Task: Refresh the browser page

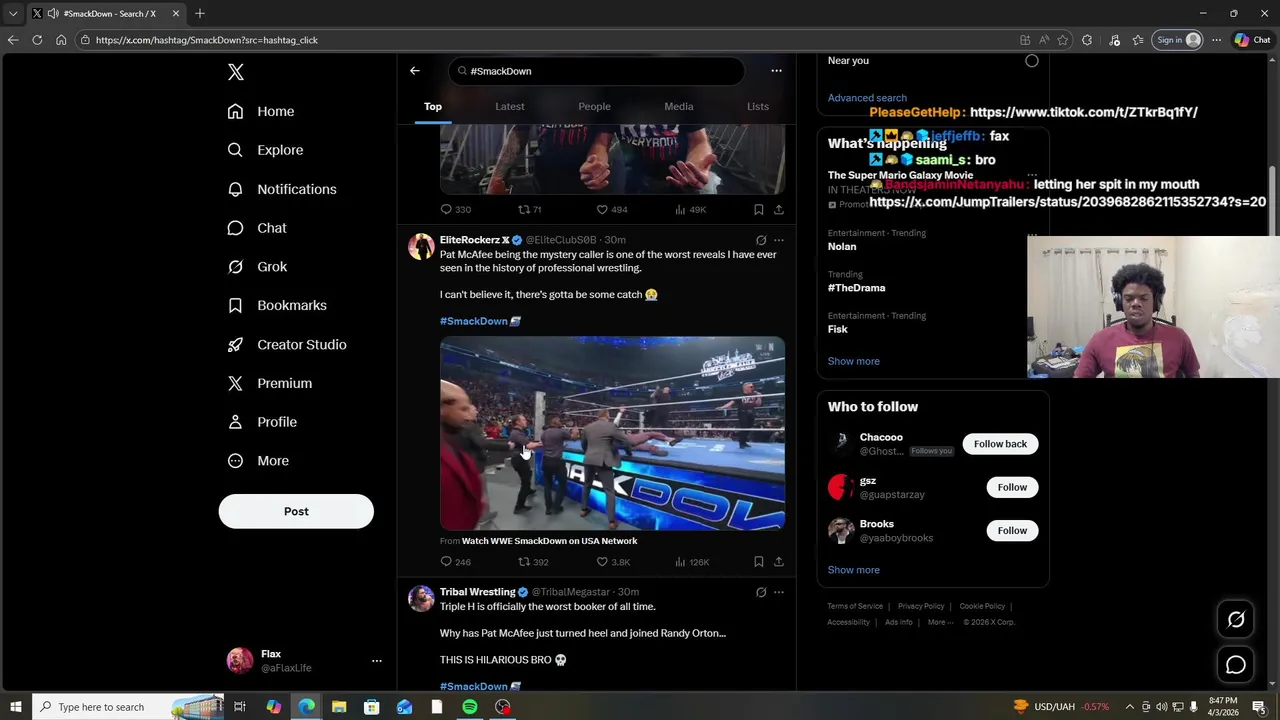Action: (37, 40)
